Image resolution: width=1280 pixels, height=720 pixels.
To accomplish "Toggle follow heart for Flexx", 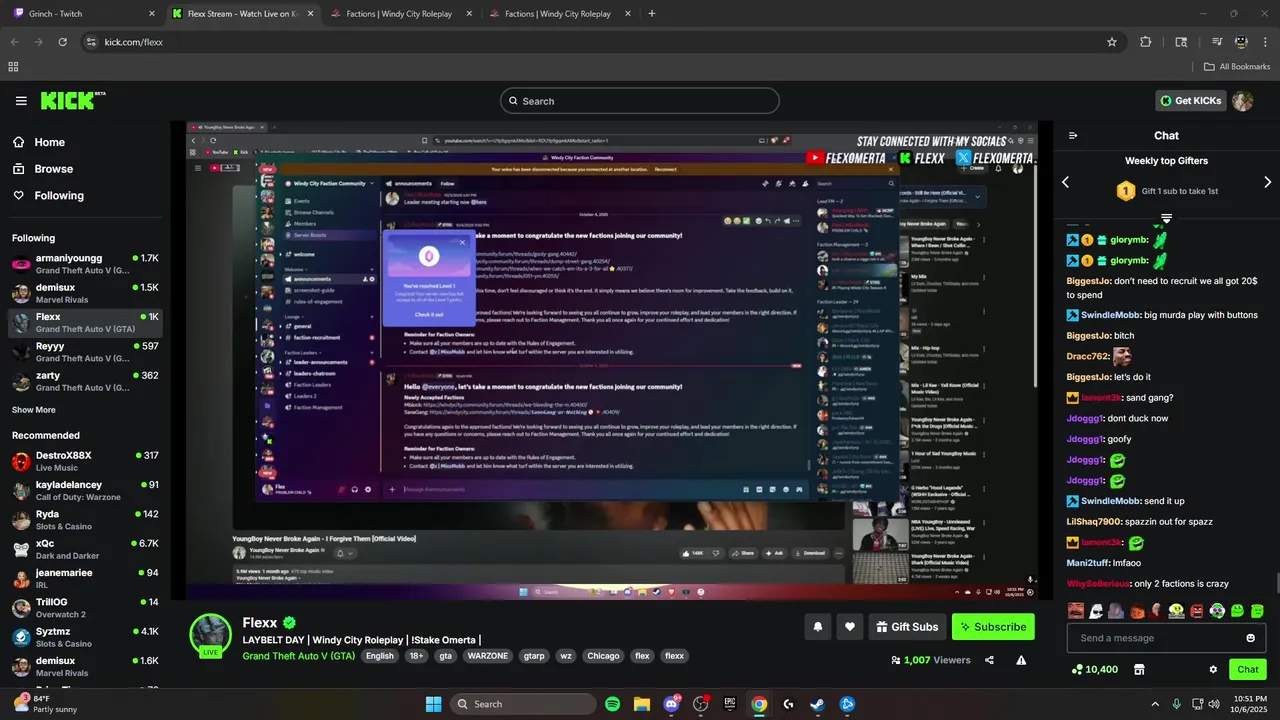I will coord(850,627).
